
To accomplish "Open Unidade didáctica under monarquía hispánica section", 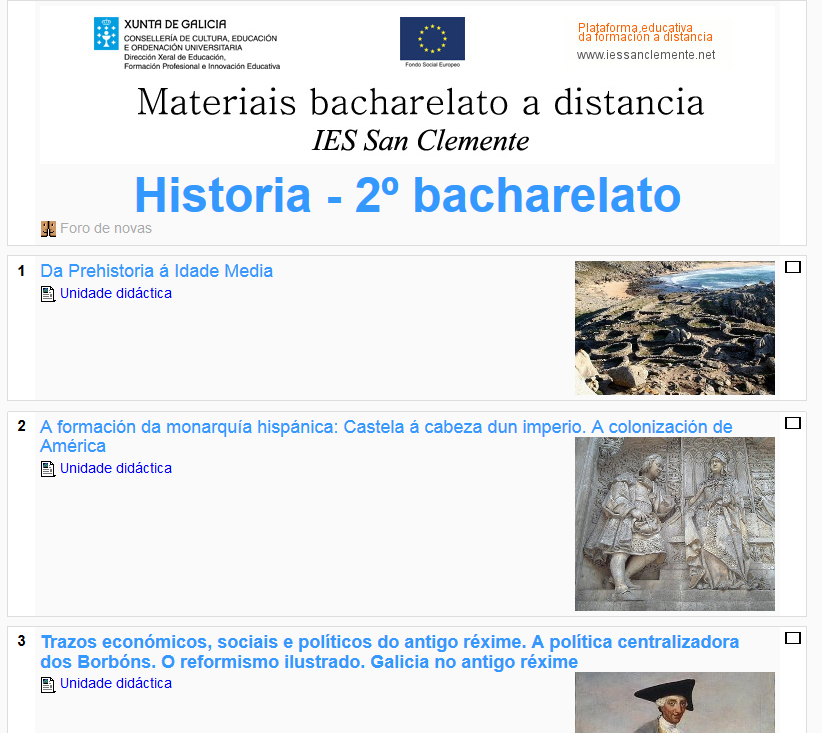I will pyautogui.click(x=116, y=469).
